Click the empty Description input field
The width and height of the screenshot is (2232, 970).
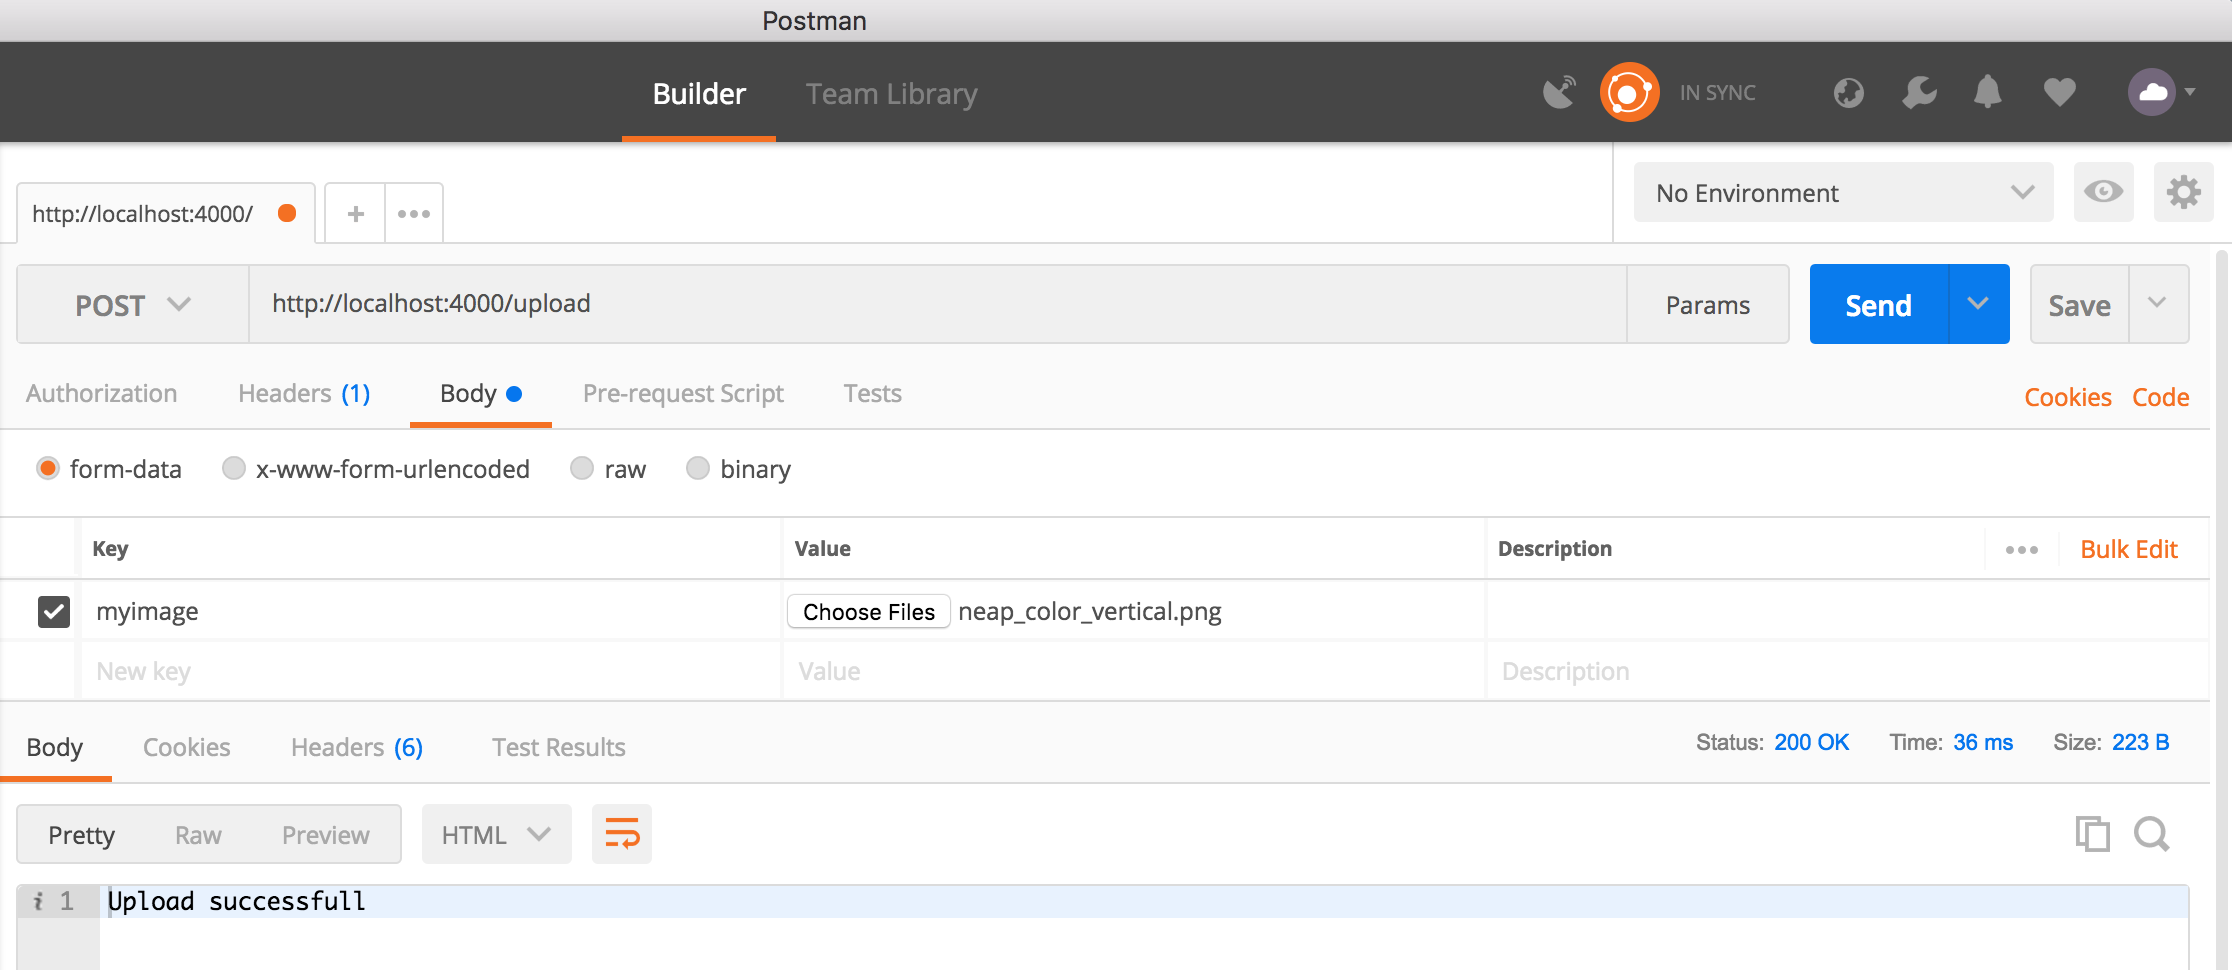tap(1846, 671)
